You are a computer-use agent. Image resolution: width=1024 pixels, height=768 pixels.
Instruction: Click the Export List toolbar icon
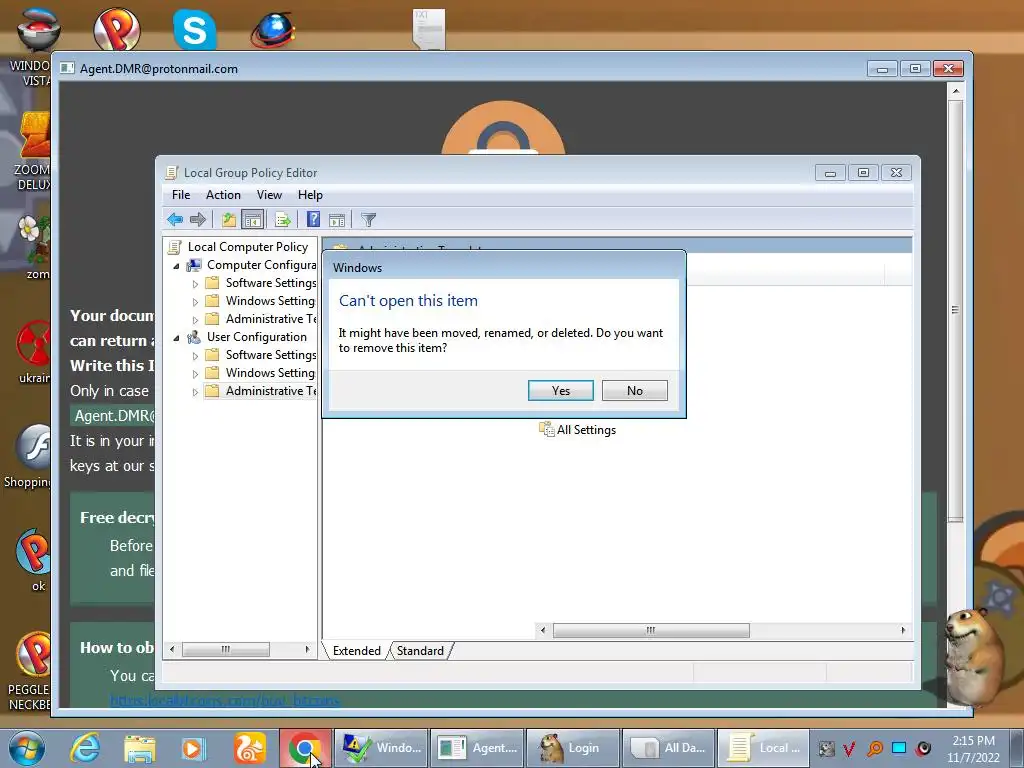[283, 219]
